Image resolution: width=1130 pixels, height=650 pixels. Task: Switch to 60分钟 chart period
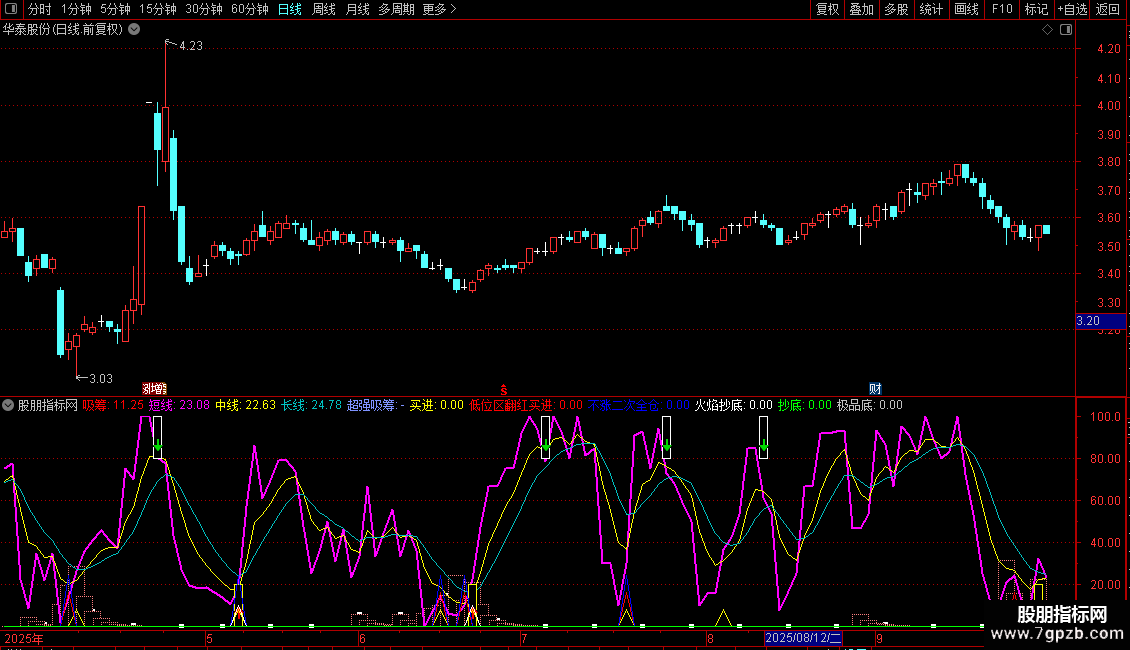coord(250,9)
